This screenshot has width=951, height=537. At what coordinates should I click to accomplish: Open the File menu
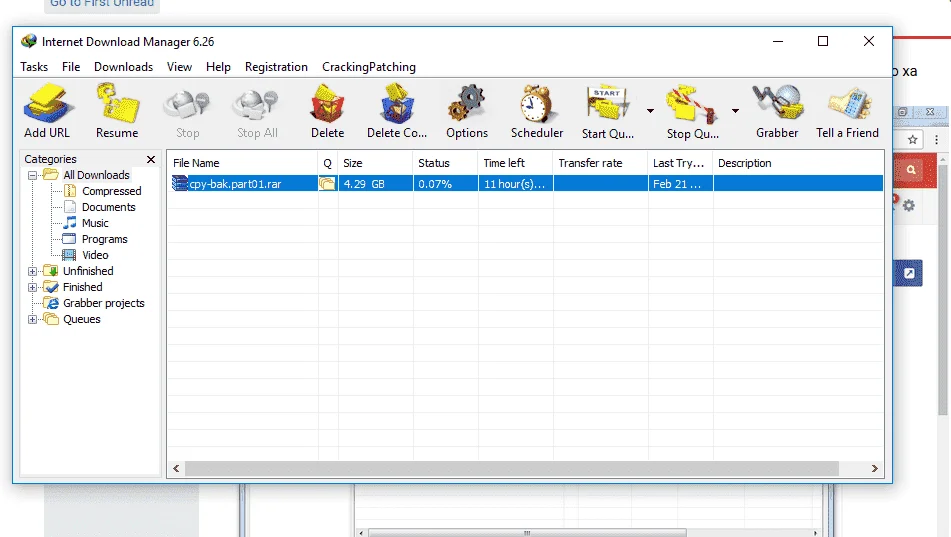pos(71,67)
